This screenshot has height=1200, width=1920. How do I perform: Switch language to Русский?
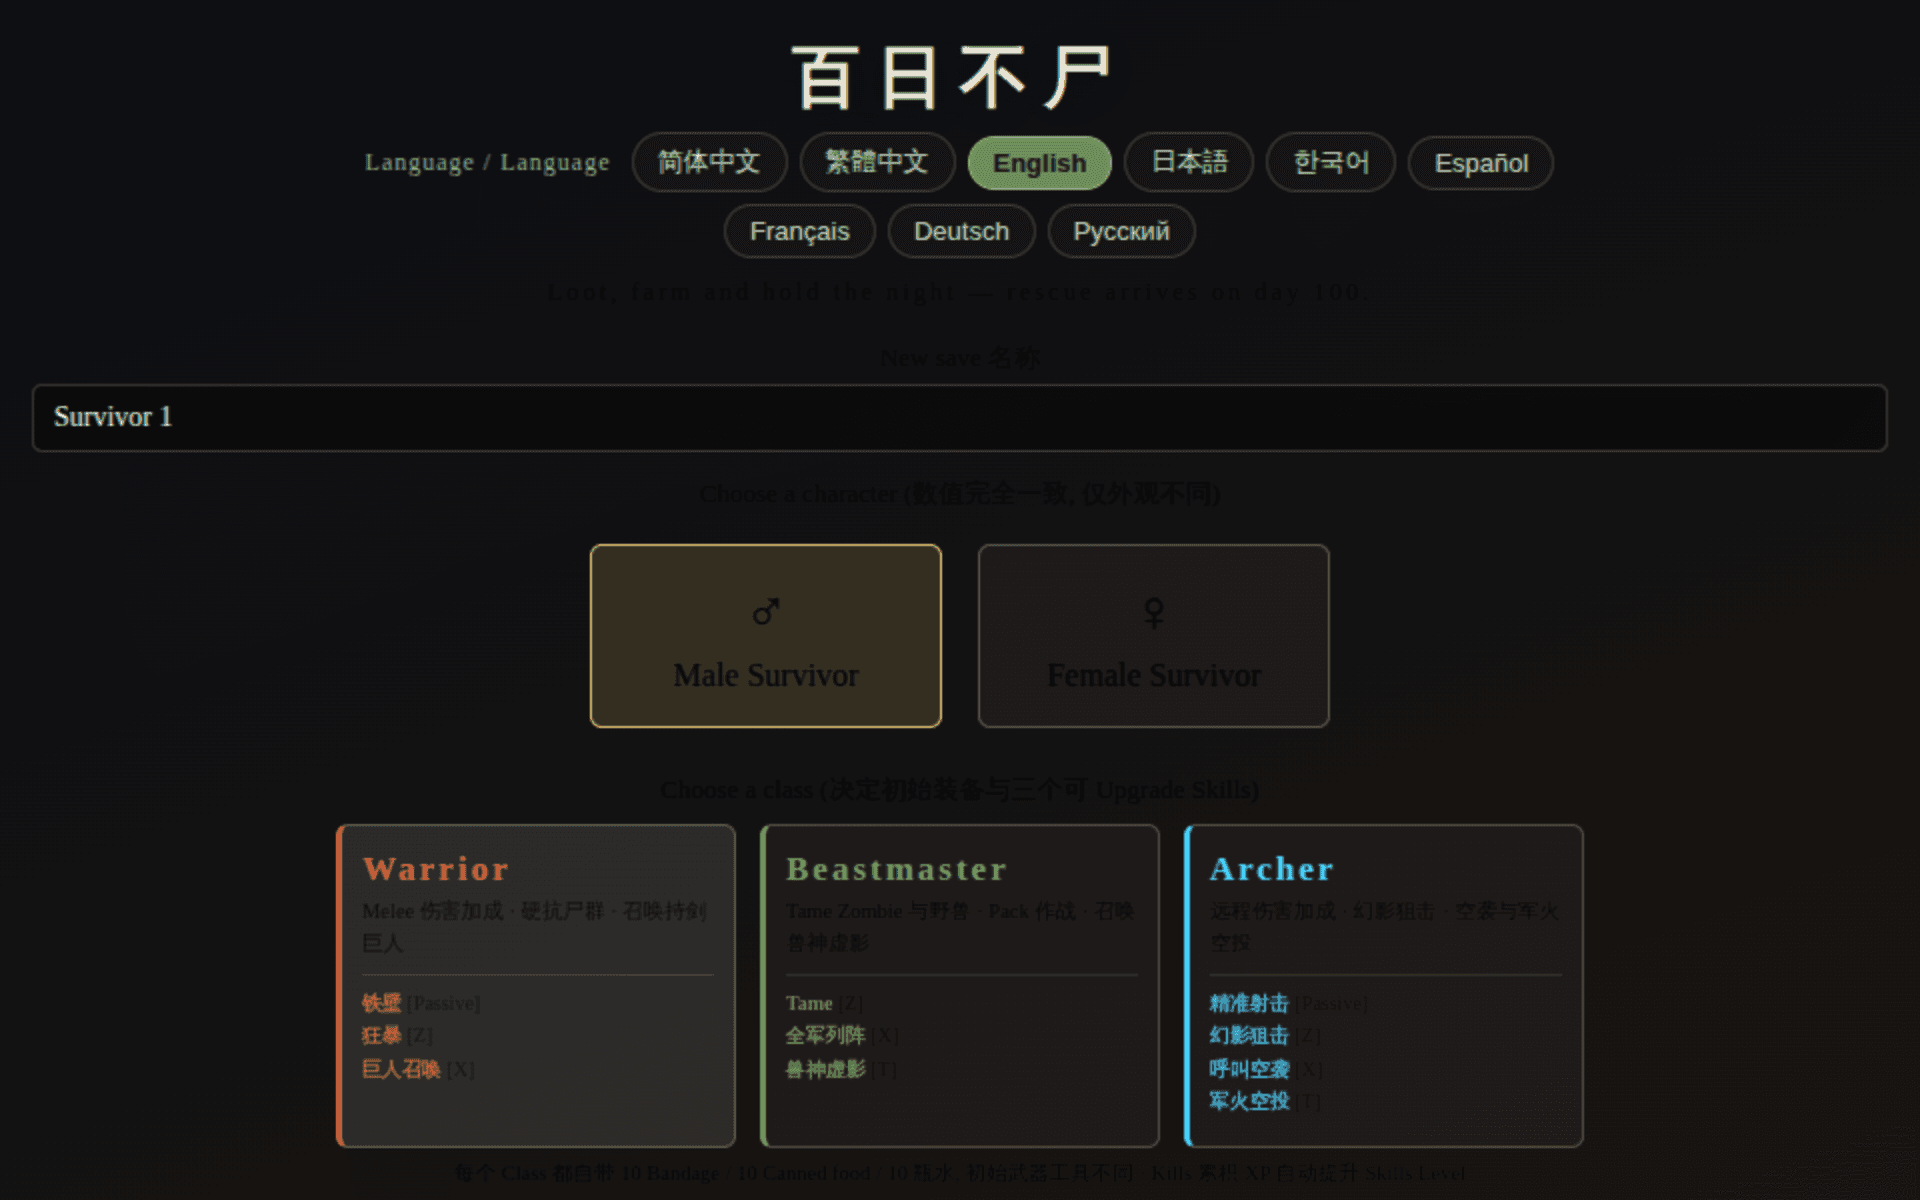click(x=1121, y=231)
